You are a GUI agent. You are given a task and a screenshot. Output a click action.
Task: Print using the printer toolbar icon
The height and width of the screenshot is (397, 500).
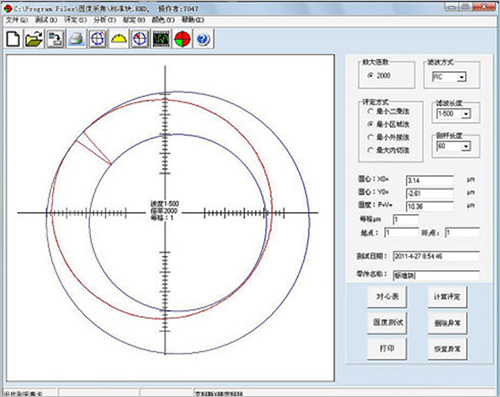(x=76, y=39)
